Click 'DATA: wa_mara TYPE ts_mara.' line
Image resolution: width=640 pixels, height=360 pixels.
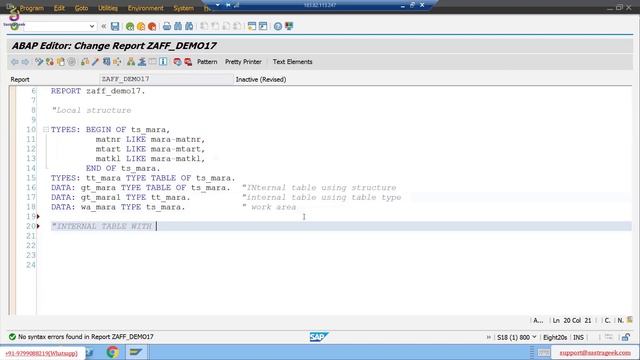click(118, 207)
